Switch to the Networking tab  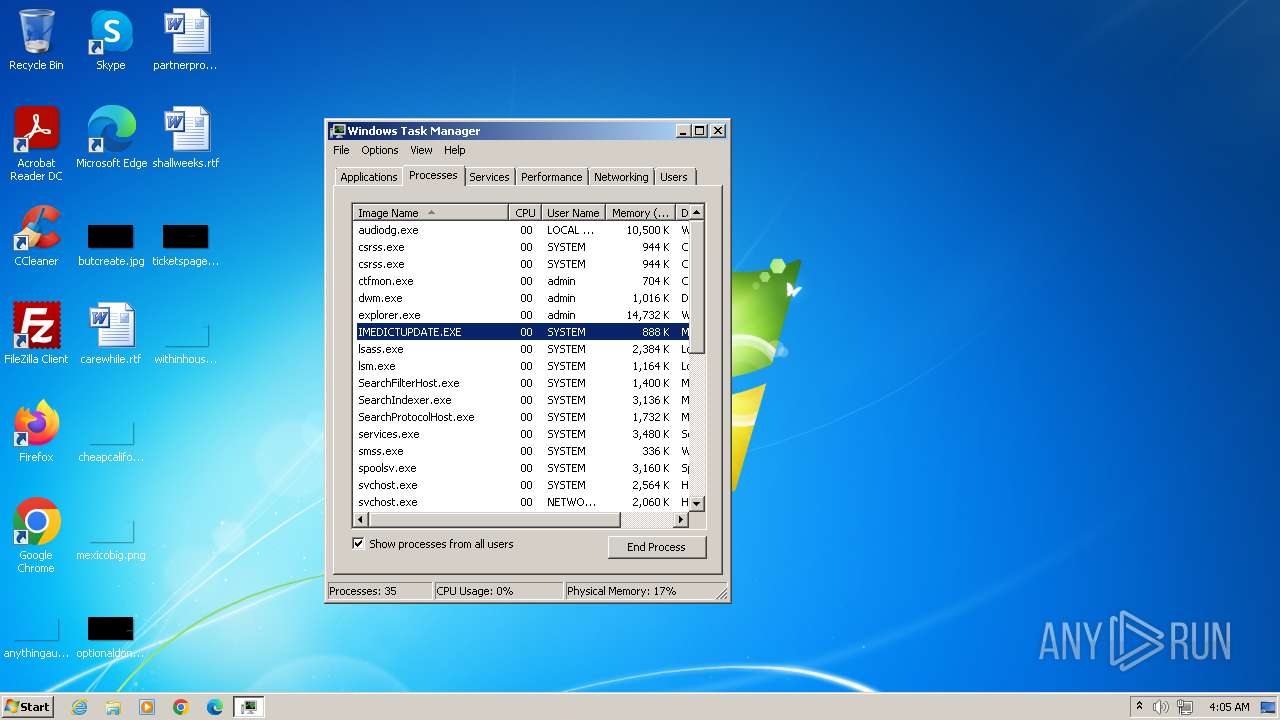[621, 177]
